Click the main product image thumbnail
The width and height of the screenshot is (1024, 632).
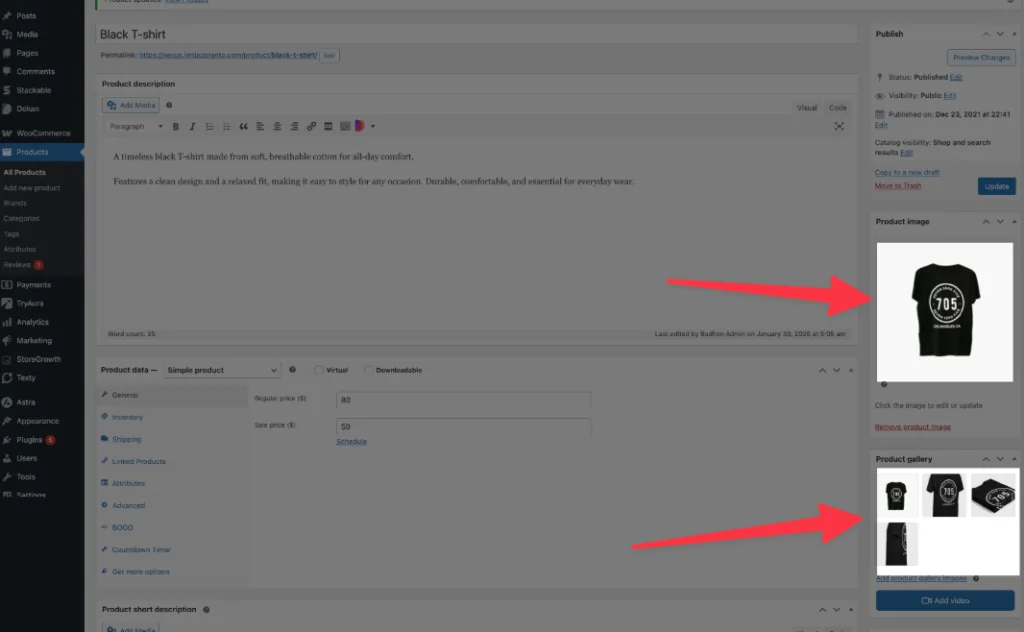click(945, 312)
